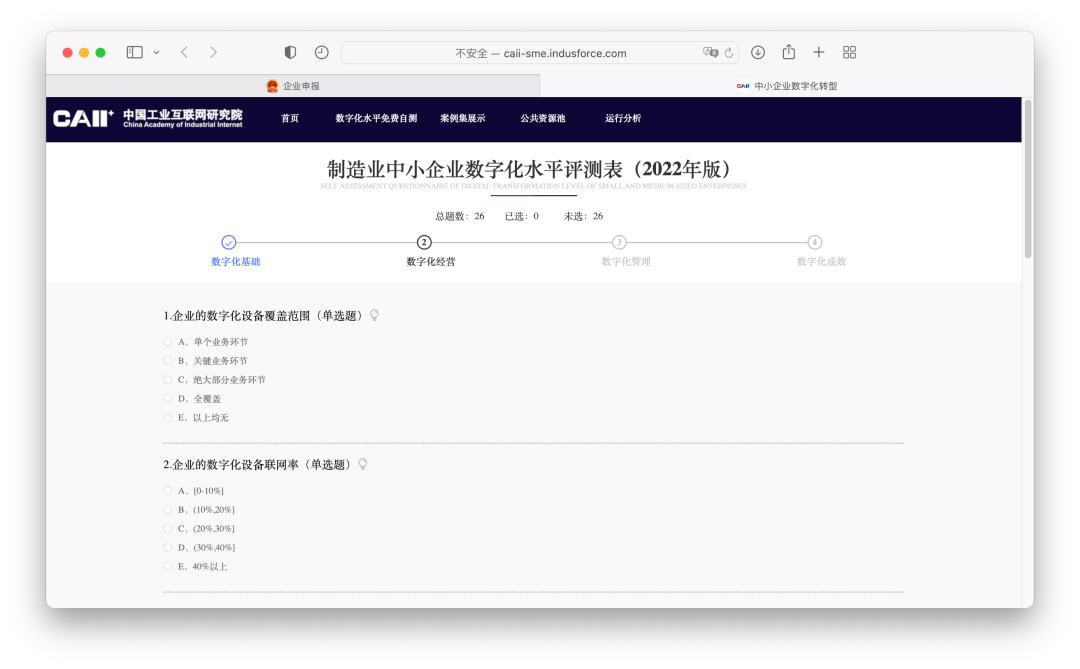Open the 案例集展示 menu item

pos(464,117)
